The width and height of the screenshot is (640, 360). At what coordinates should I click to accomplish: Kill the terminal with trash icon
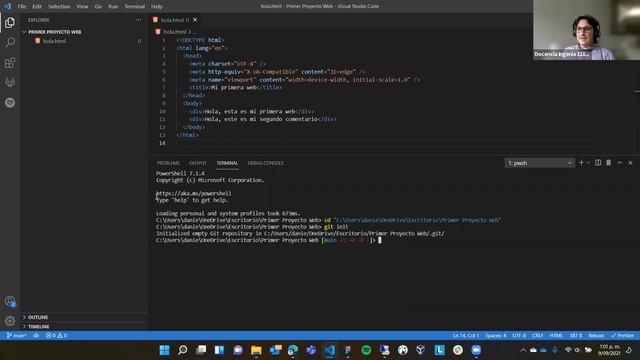click(609, 163)
